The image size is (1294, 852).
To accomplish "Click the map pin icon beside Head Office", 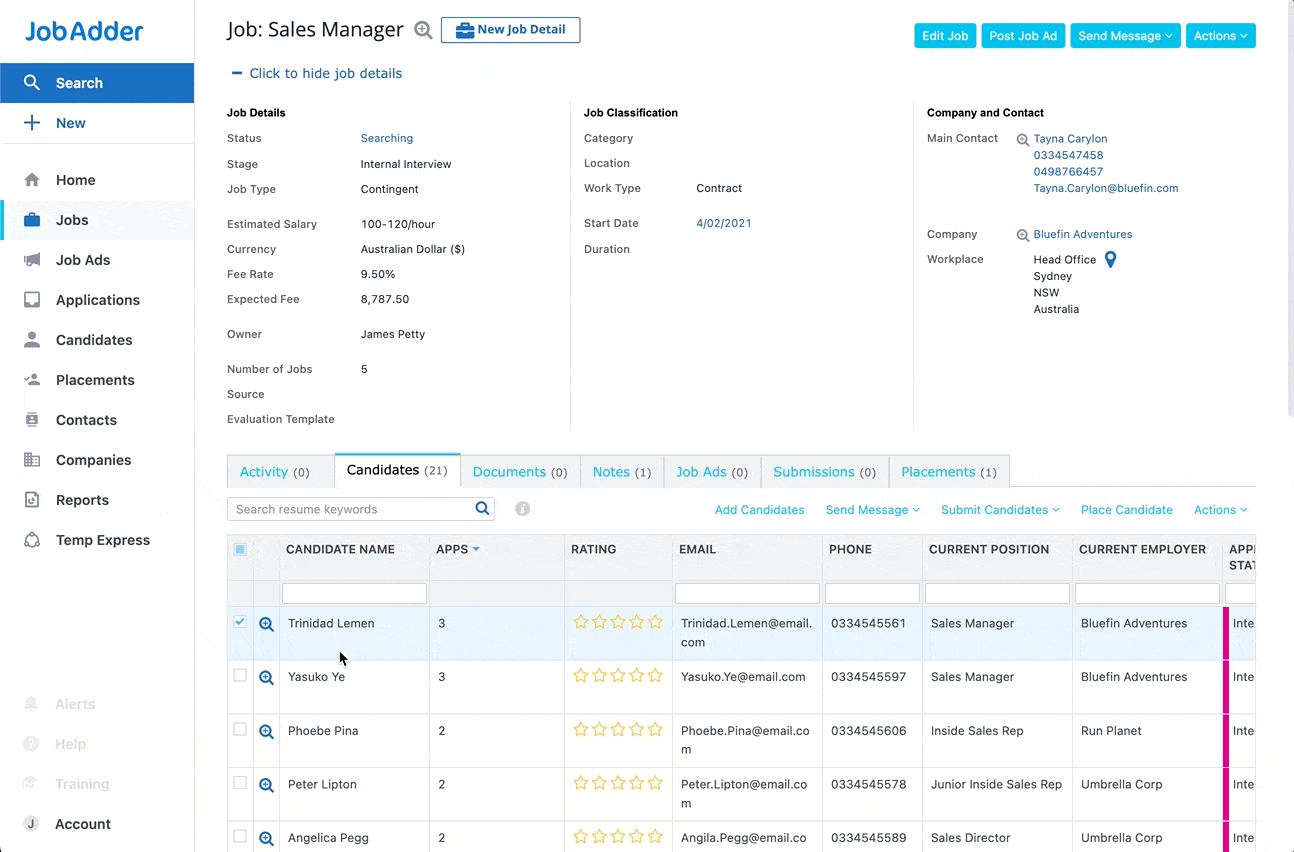I will coord(1110,260).
